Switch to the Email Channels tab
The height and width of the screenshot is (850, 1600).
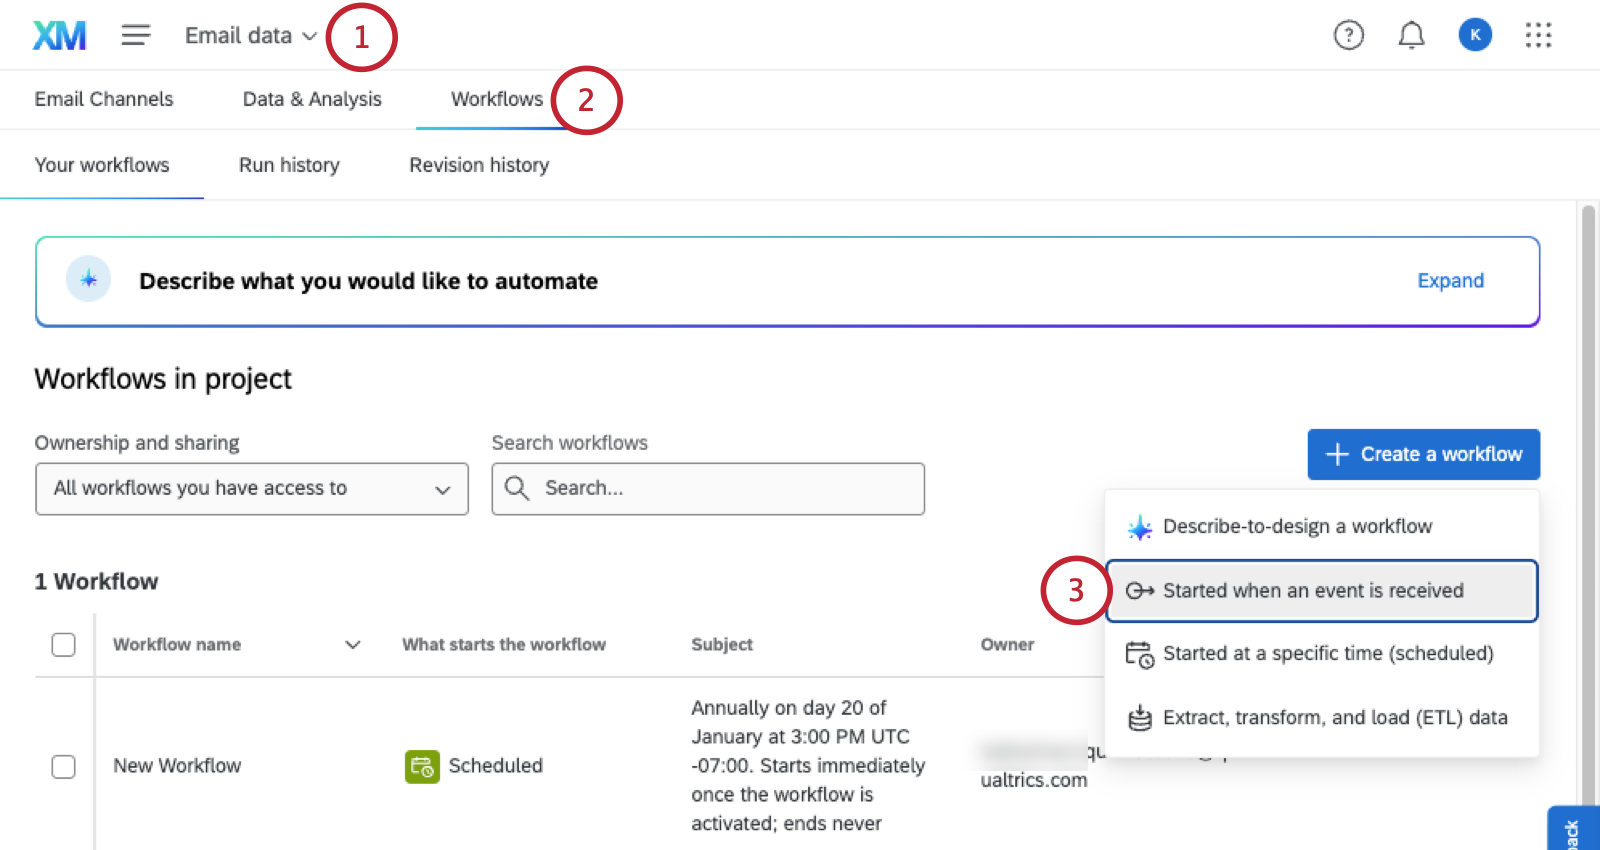coord(104,99)
